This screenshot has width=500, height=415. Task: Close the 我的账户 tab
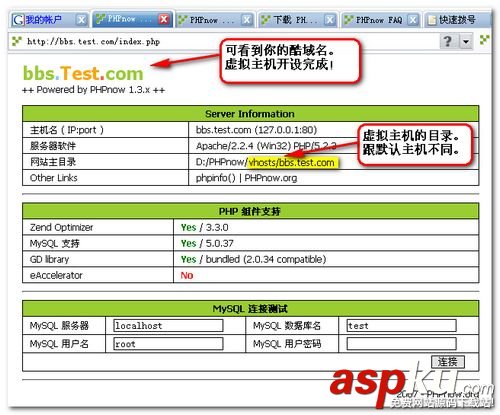coord(81,20)
